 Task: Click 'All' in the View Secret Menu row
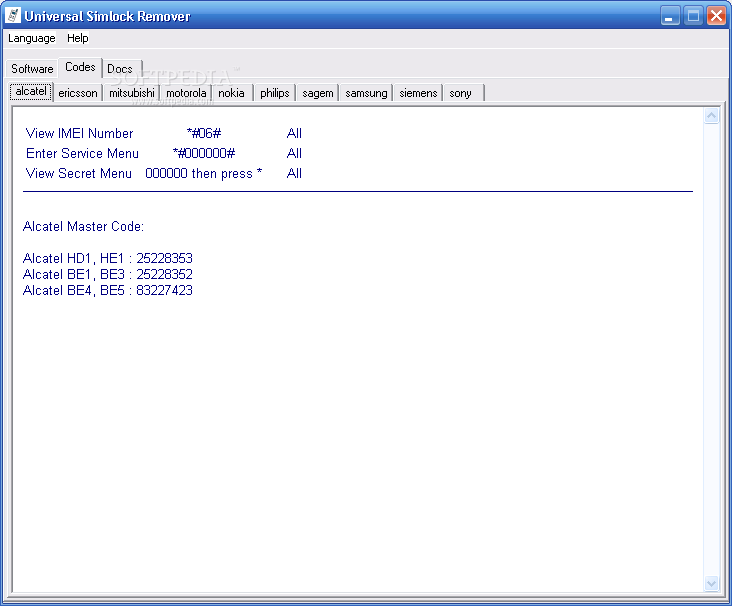[x=294, y=174]
